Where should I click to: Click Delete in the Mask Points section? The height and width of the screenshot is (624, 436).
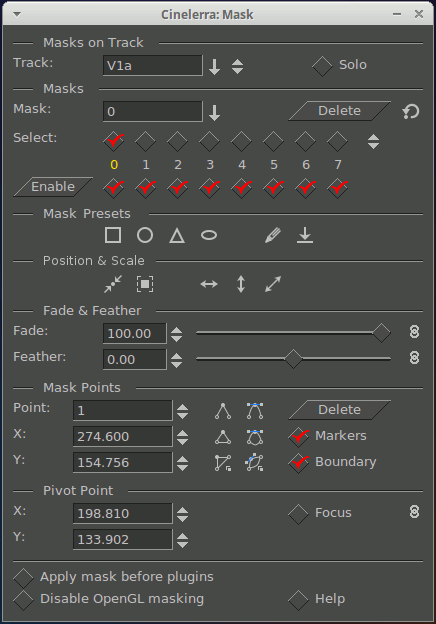(339, 410)
